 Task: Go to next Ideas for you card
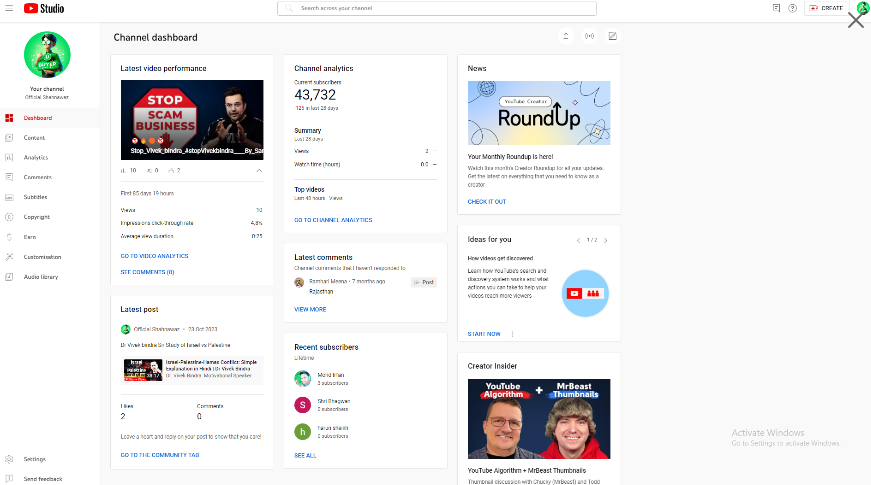[x=605, y=240]
